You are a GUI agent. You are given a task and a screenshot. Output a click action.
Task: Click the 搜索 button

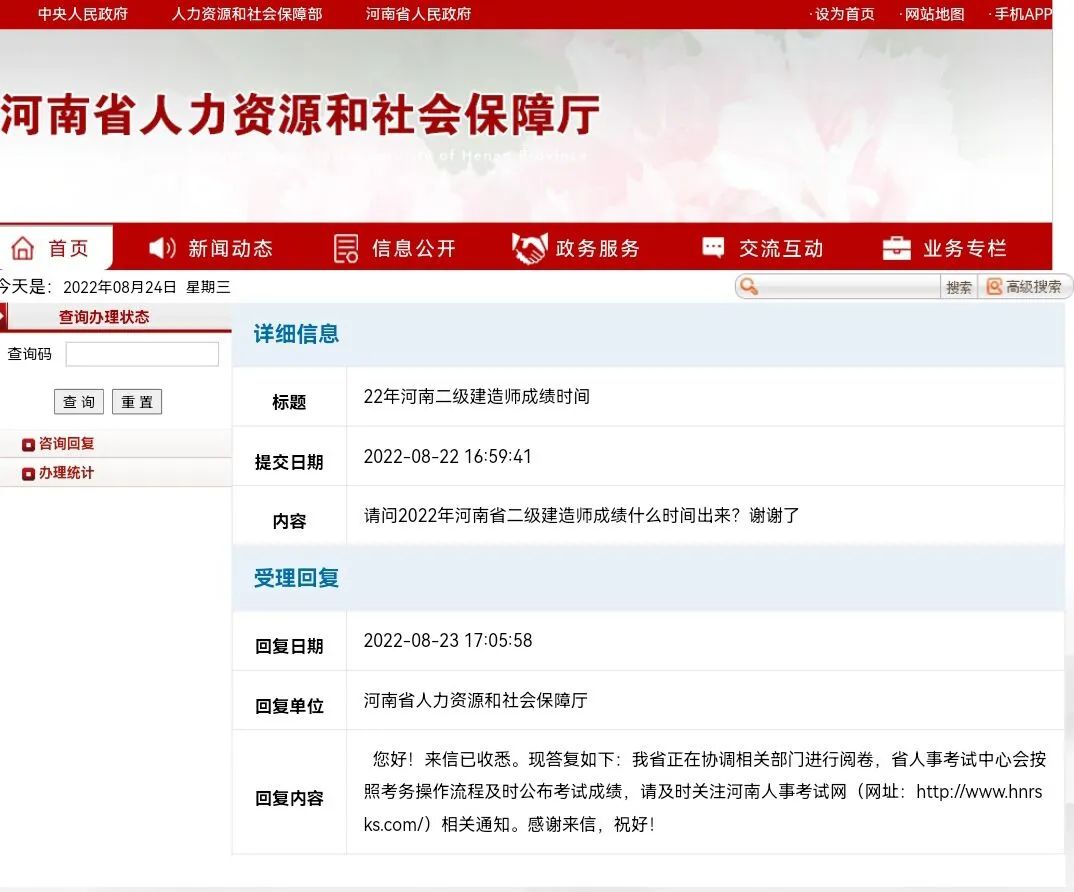point(958,287)
